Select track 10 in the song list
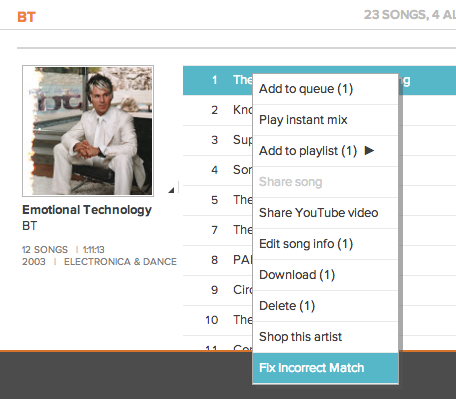Viewport: 456px width, 399px height. [218, 320]
